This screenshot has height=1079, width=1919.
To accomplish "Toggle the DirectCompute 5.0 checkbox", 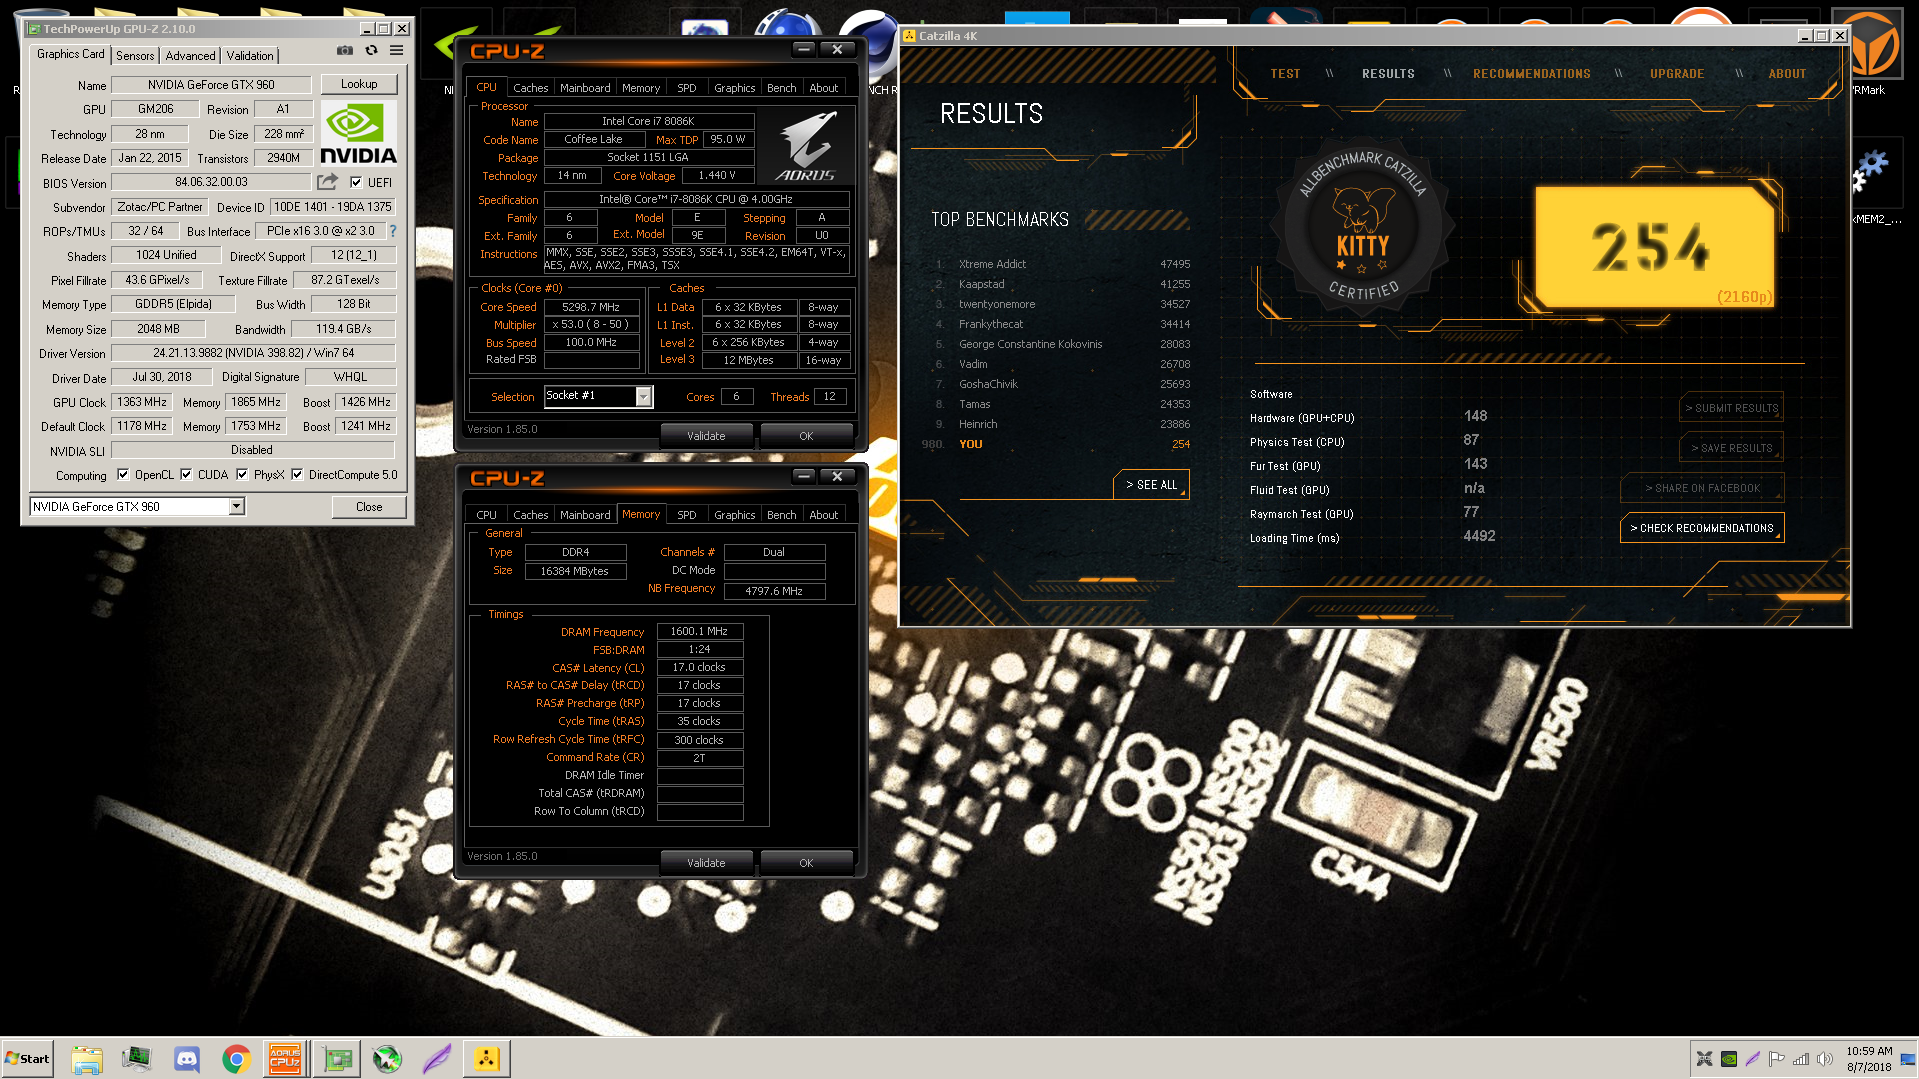I will click(x=297, y=475).
